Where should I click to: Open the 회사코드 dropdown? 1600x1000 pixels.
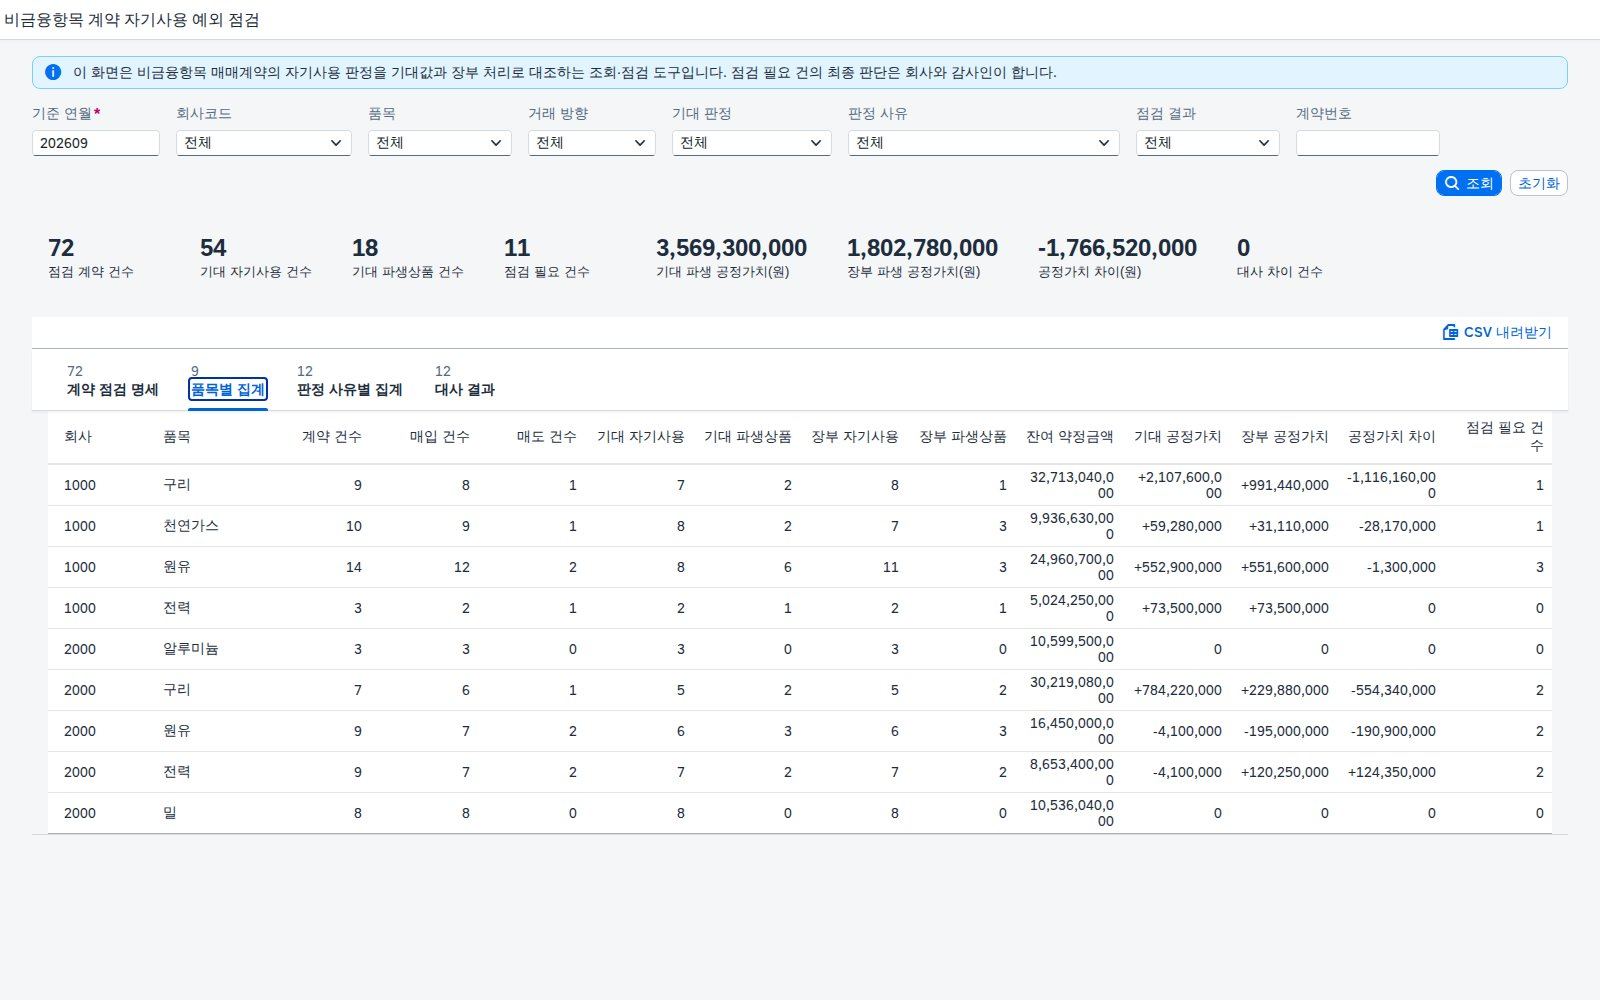pos(264,143)
